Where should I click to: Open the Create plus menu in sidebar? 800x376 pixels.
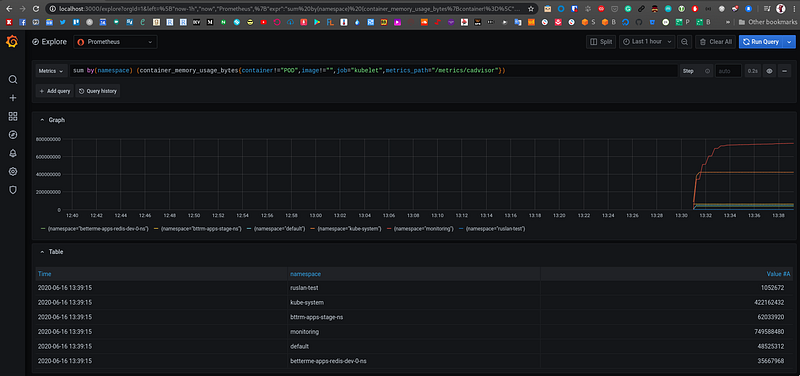[x=13, y=98]
